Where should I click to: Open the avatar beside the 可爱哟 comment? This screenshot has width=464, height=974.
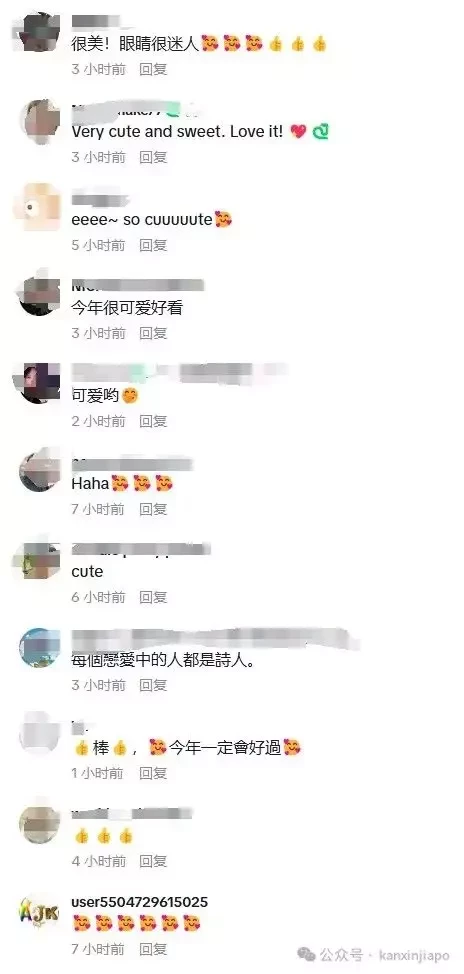39,384
